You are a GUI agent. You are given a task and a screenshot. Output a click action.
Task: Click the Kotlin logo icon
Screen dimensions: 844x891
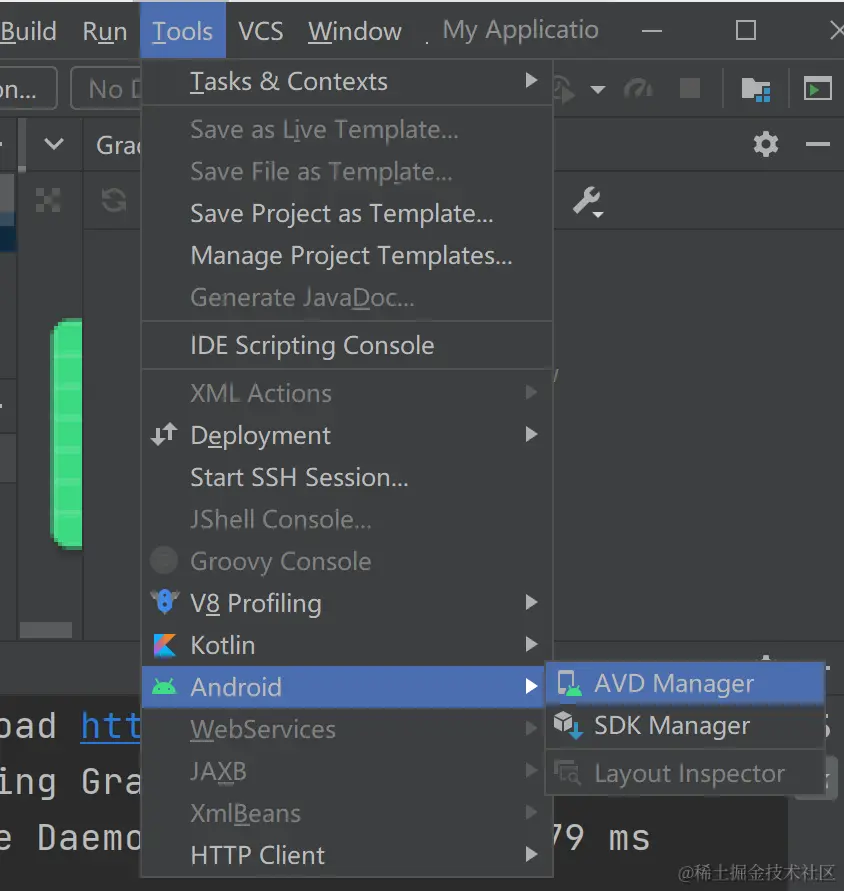165,645
